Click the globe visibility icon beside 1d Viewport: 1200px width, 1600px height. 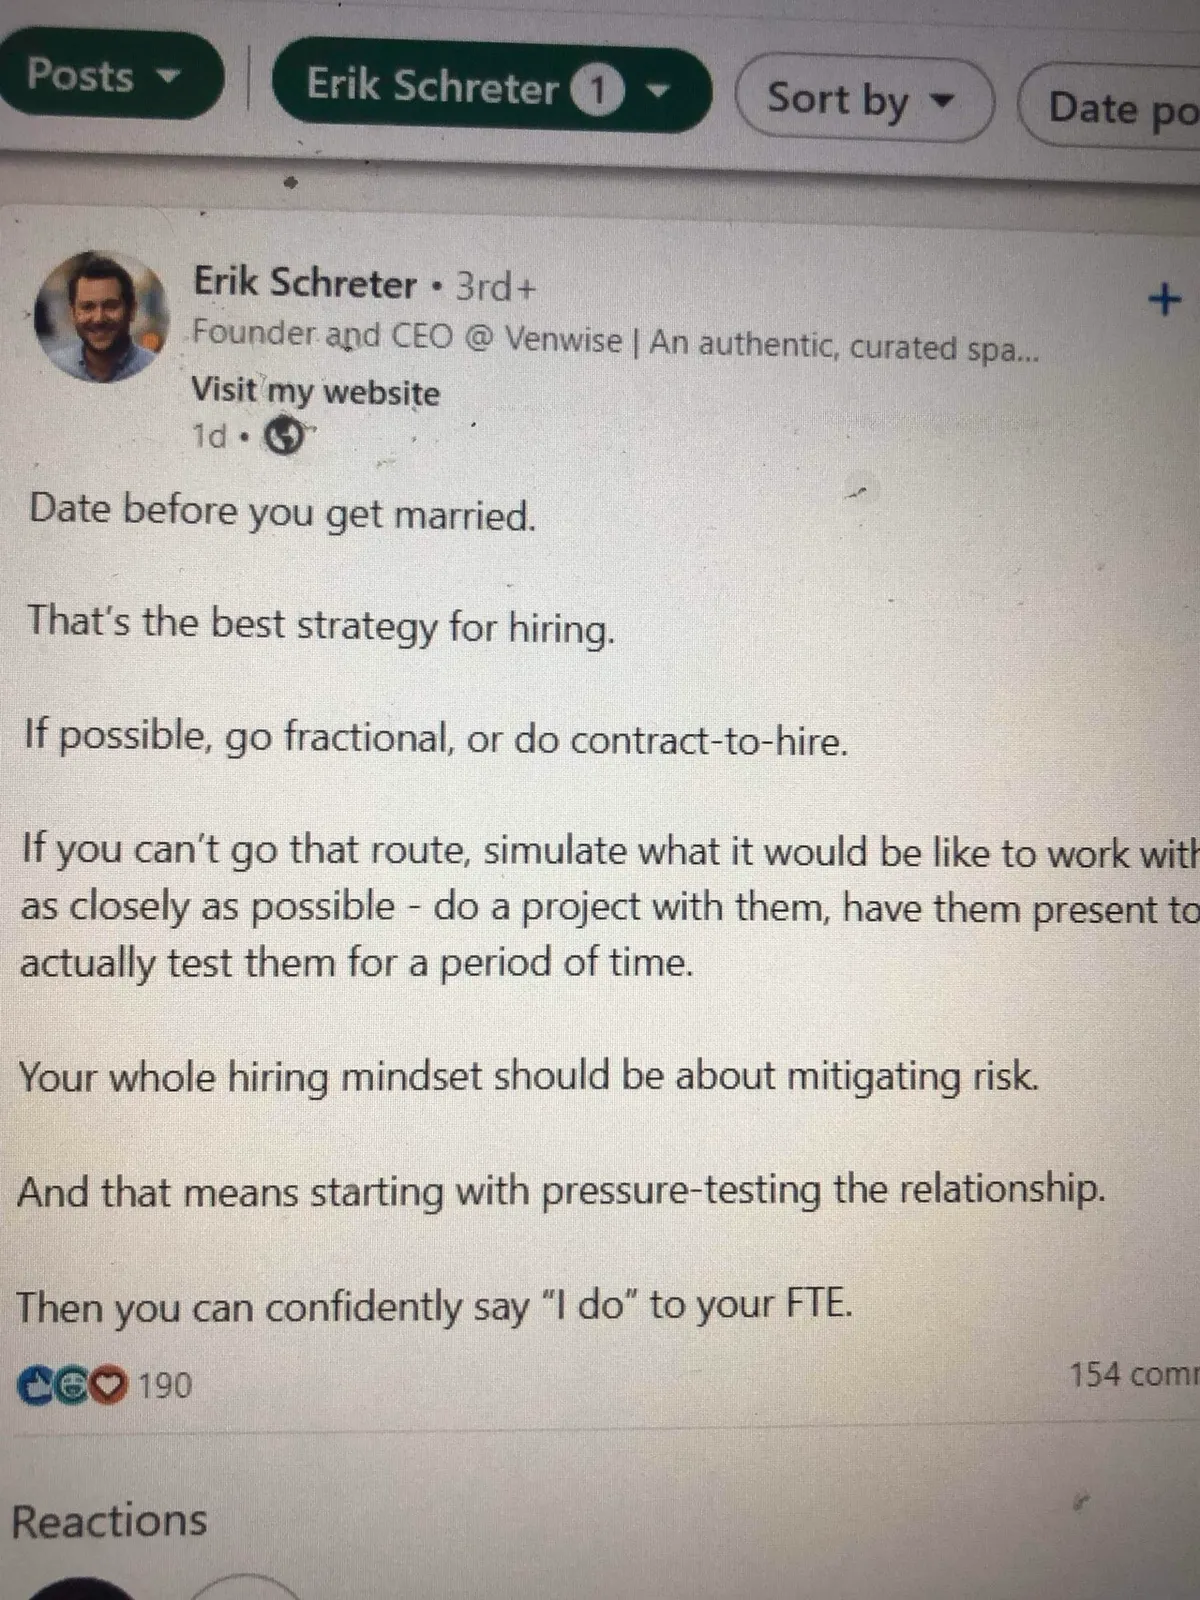pyautogui.click(x=283, y=436)
